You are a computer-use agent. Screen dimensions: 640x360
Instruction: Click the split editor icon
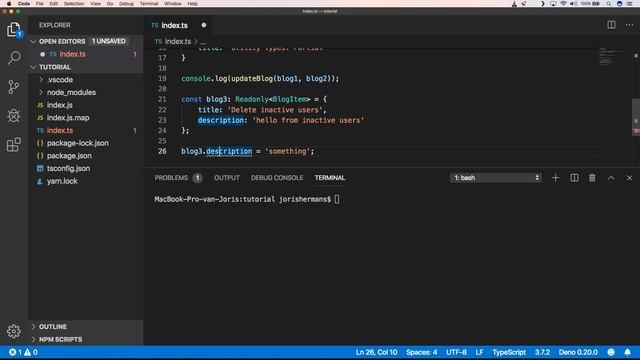tap(611, 25)
